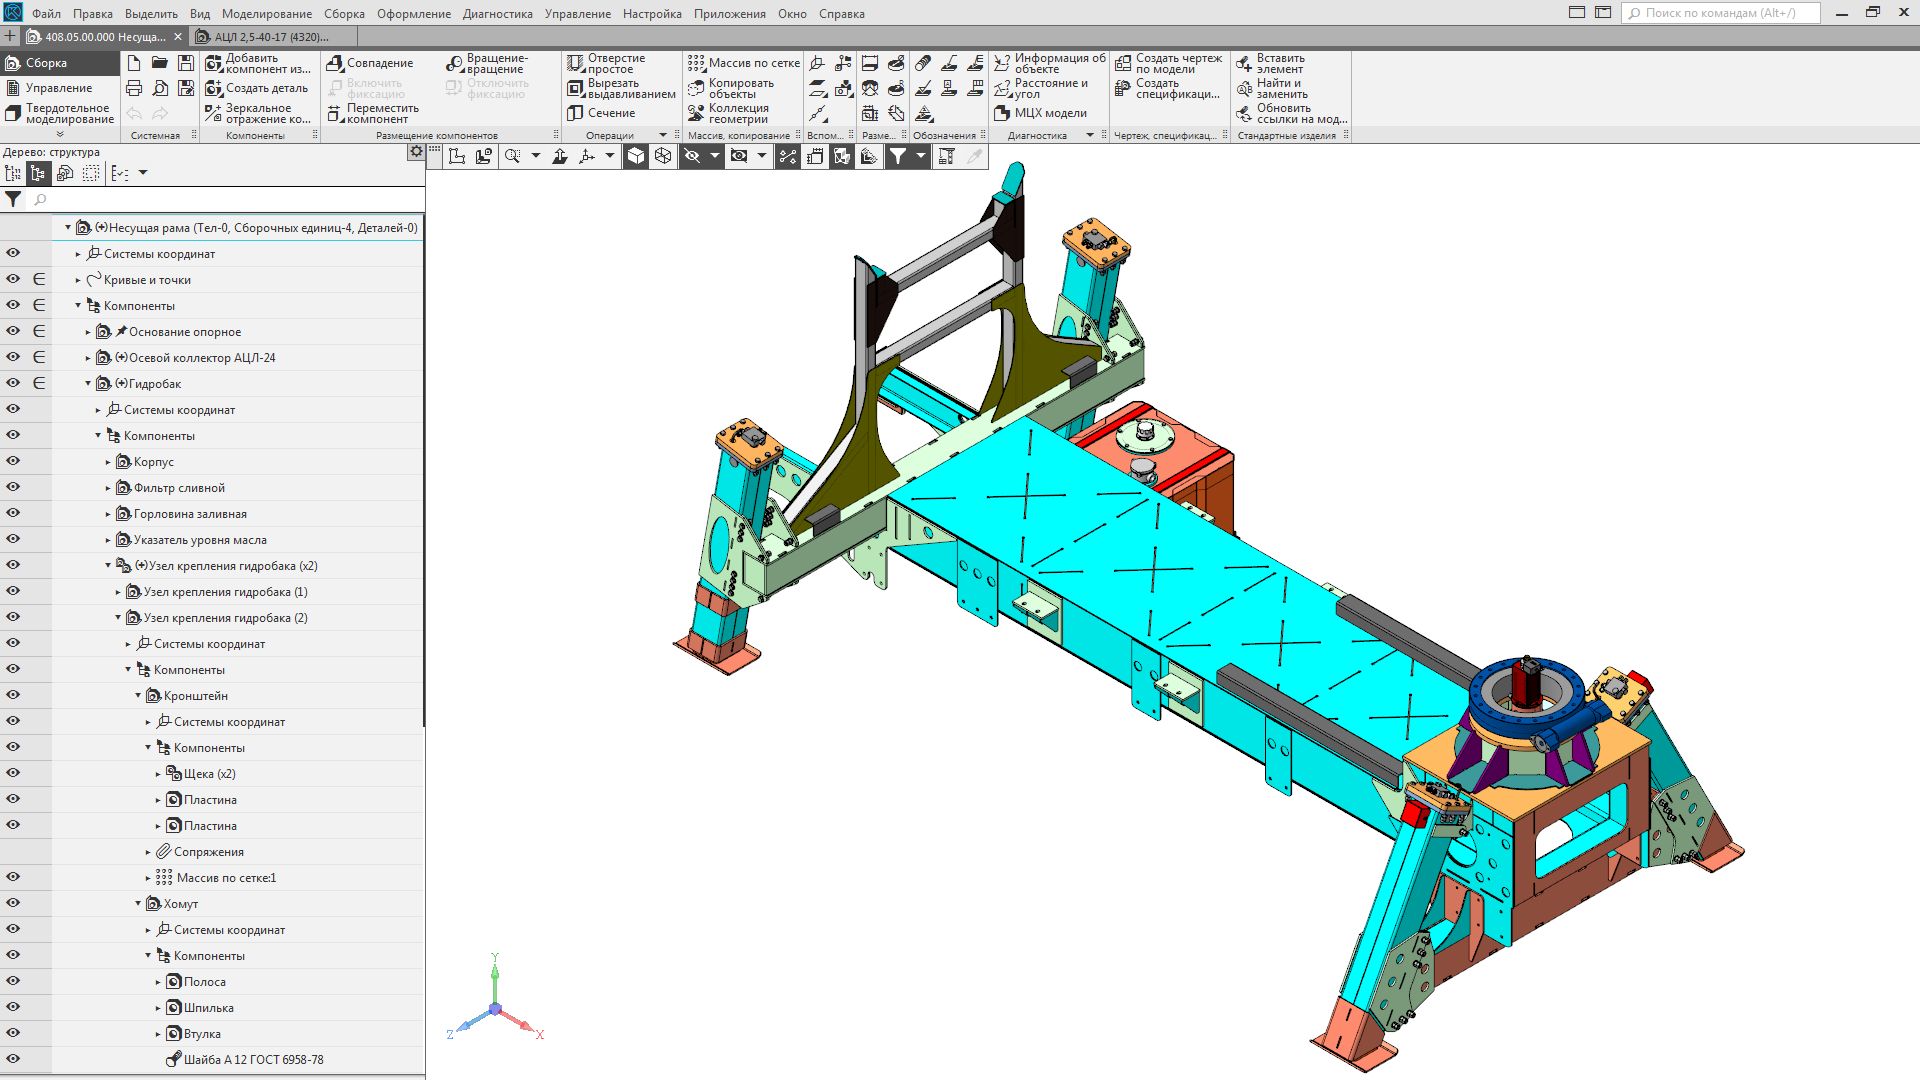Collapse the Гидробак tree node
The image size is (1920, 1080).
(88, 384)
